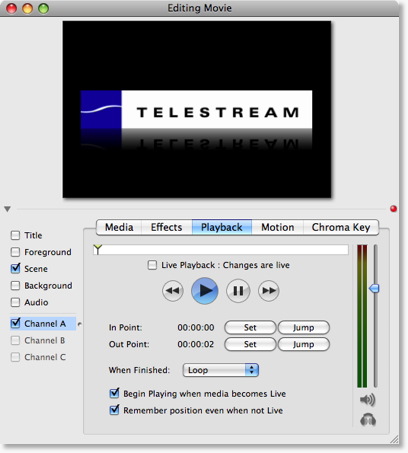Image resolution: width=408 pixels, height=453 pixels.
Task: Click the volume slider handle
Action: point(374,288)
